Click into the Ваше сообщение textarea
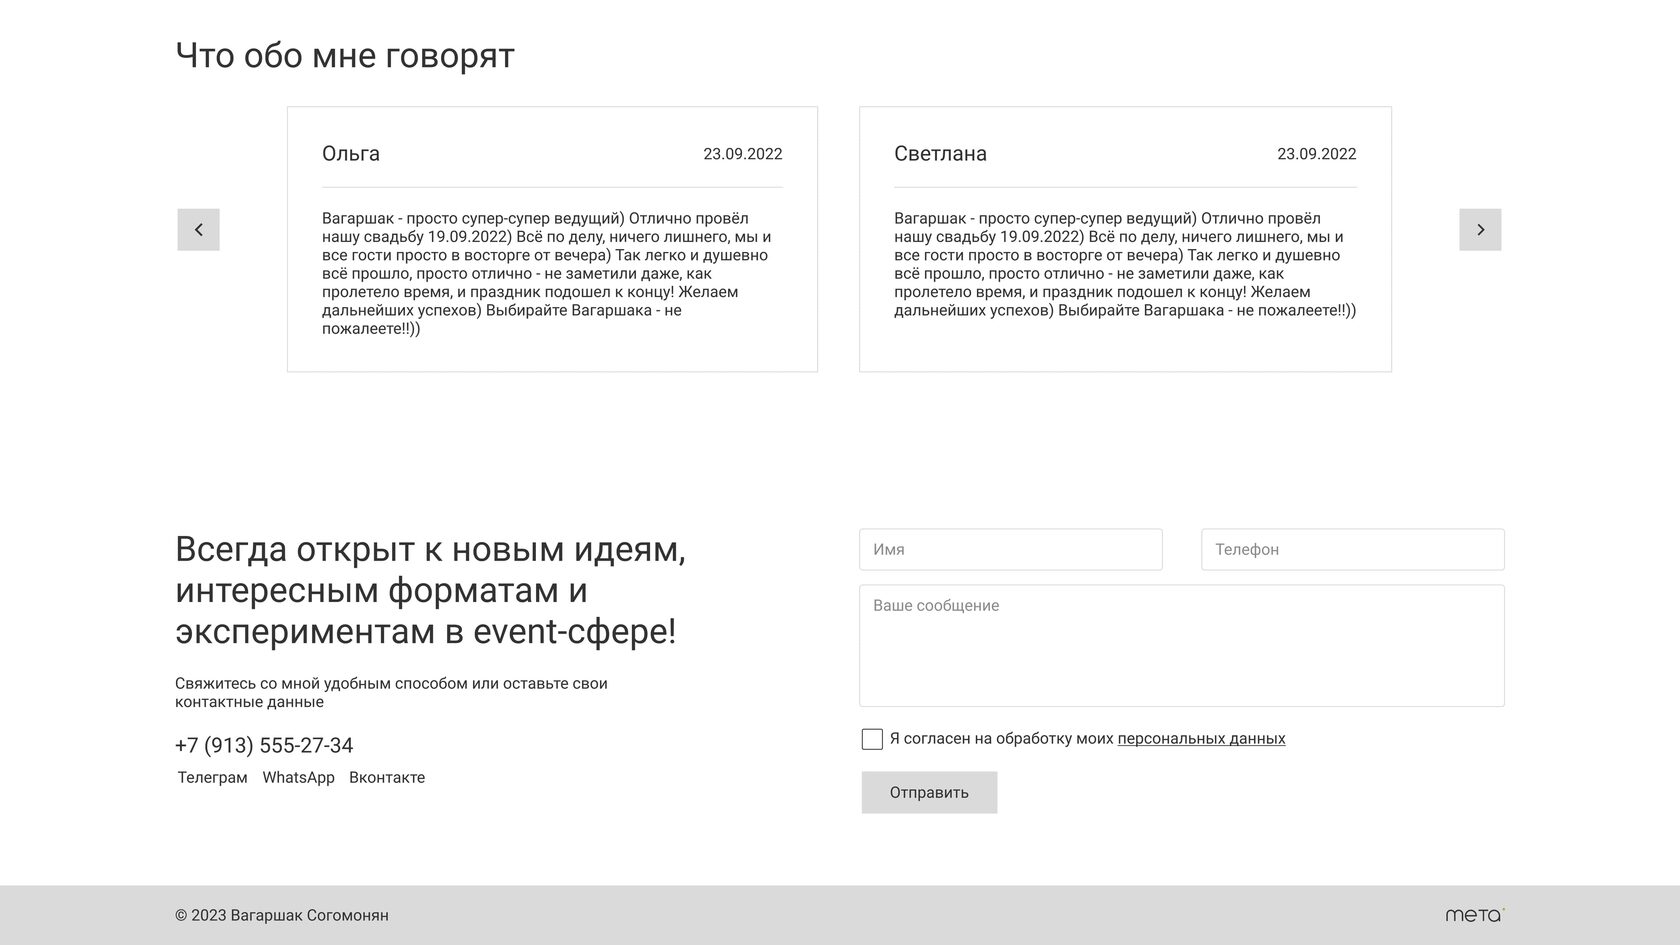Image resolution: width=1680 pixels, height=945 pixels. click(x=1182, y=646)
